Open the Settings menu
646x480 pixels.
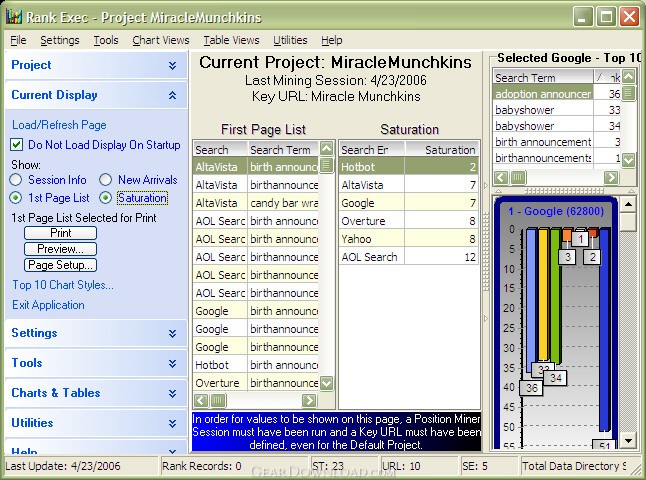(x=60, y=40)
